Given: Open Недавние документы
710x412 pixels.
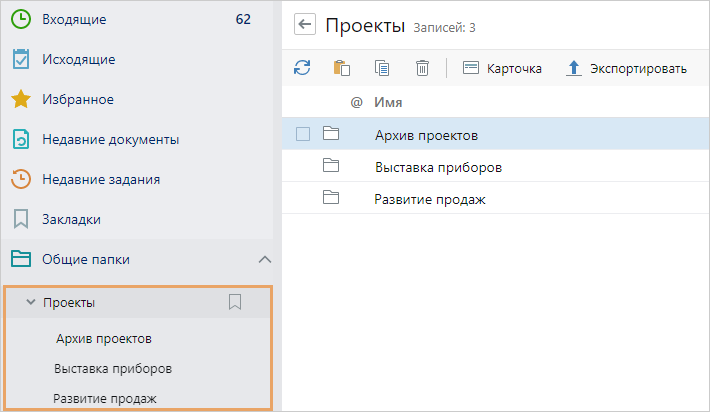Looking at the screenshot, I should [x=110, y=139].
